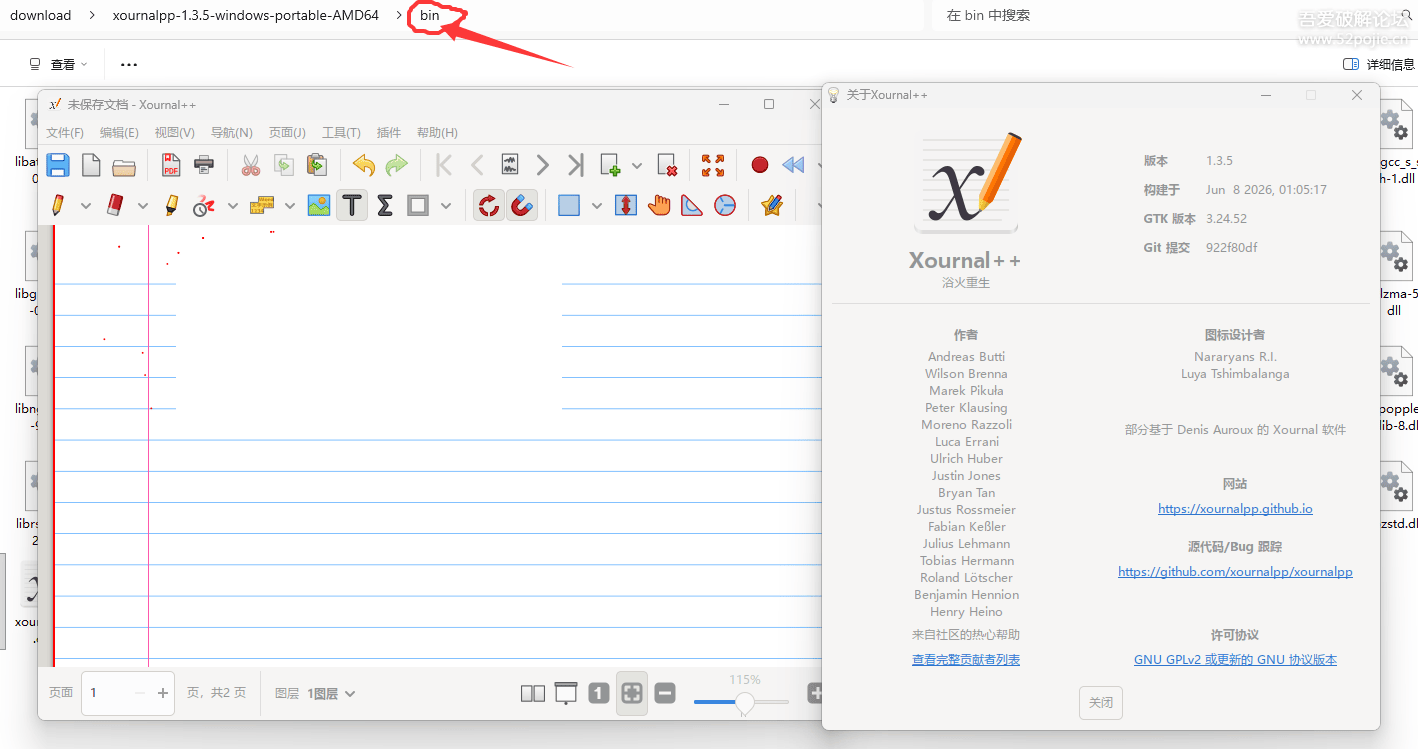Choose the Insert Image tool

coord(319,205)
